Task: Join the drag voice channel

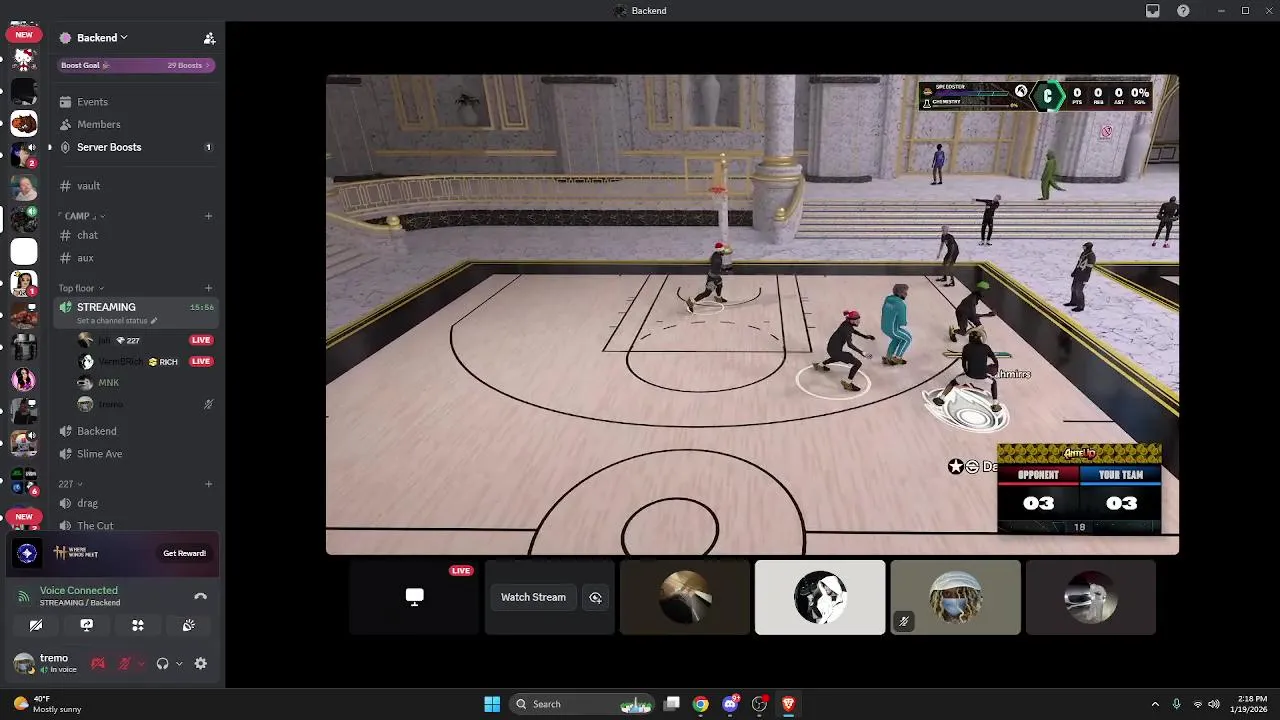Action: click(x=135, y=503)
